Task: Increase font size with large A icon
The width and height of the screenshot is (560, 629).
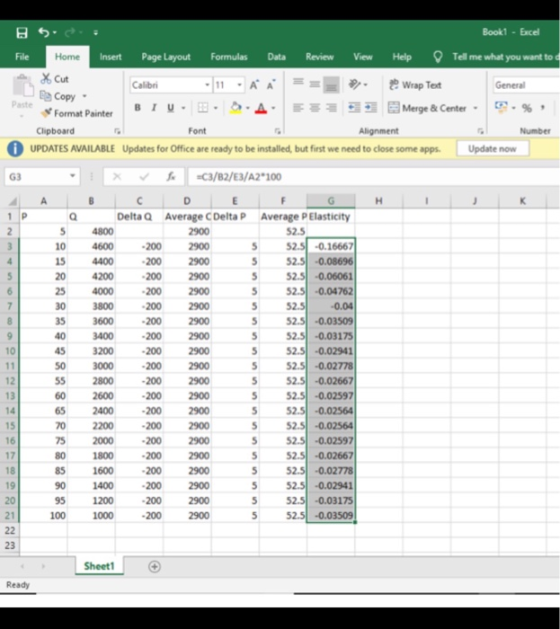Action: 254,85
